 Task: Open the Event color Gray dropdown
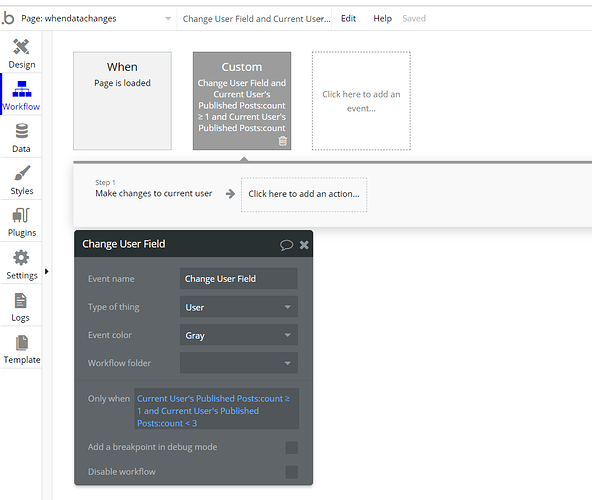click(x=239, y=335)
